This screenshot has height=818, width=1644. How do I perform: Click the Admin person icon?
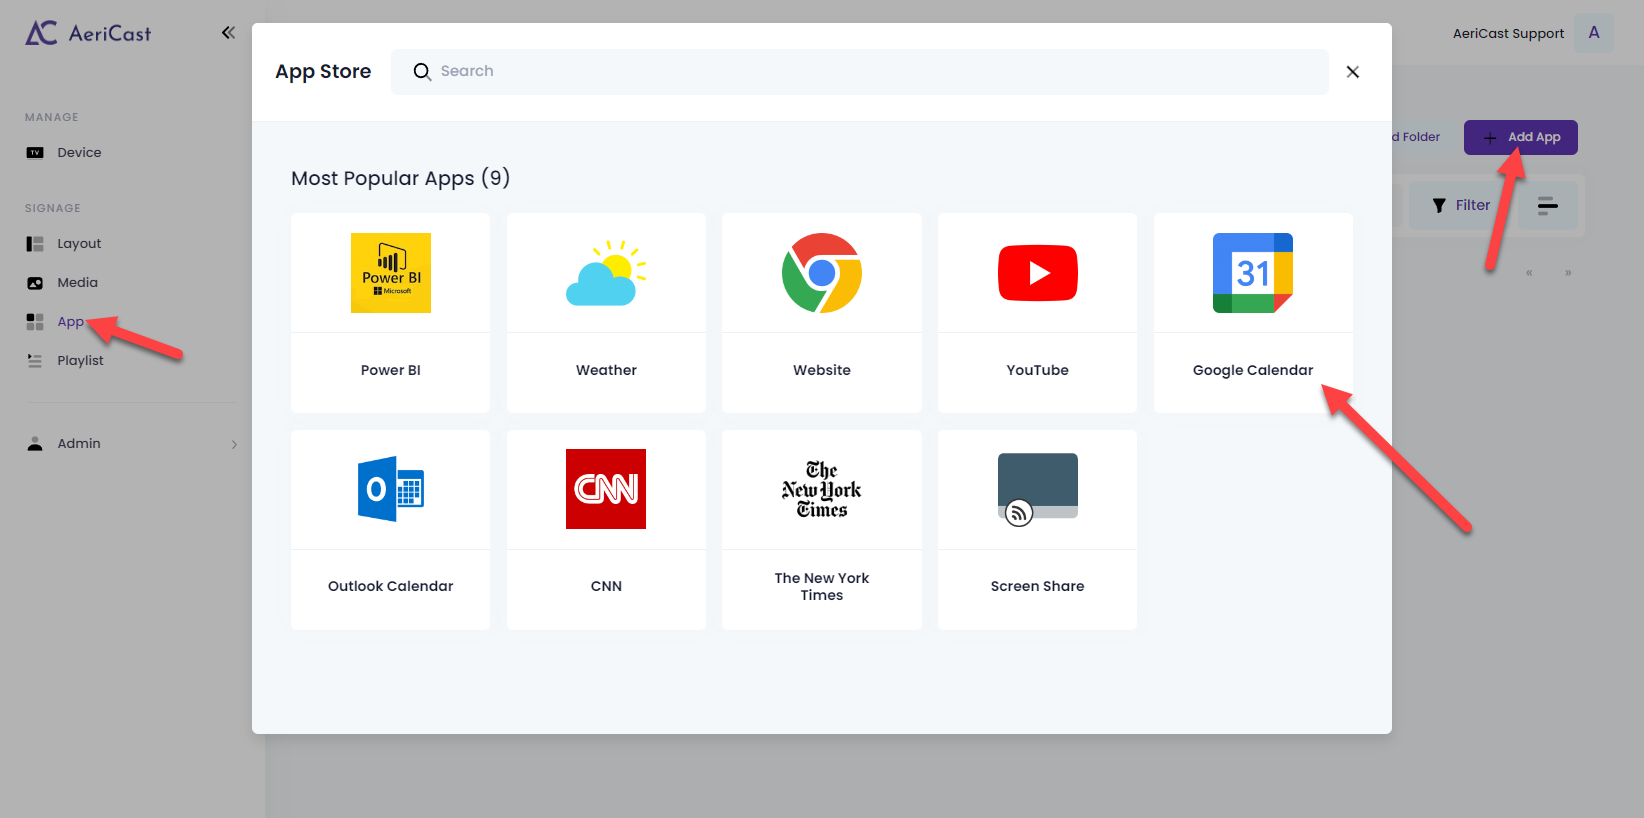[35, 444]
